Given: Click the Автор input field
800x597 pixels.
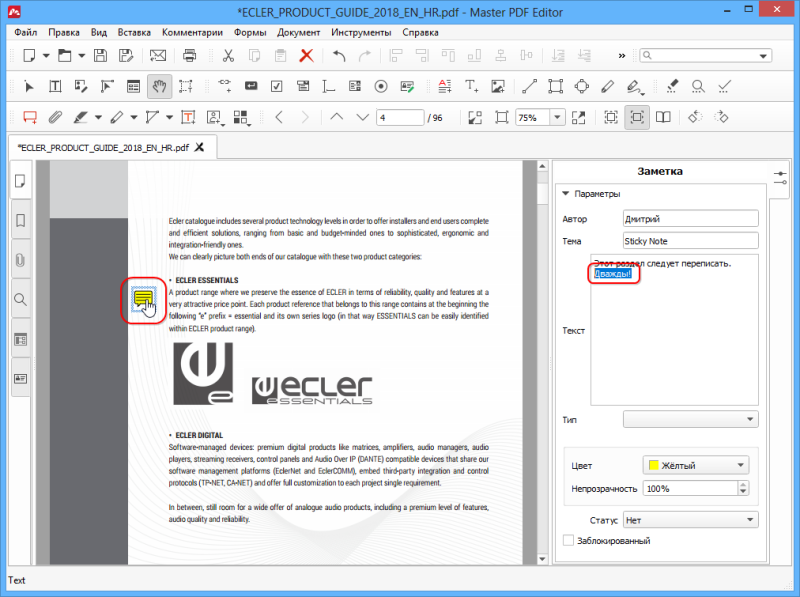Looking at the screenshot, I should click(x=691, y=218).
